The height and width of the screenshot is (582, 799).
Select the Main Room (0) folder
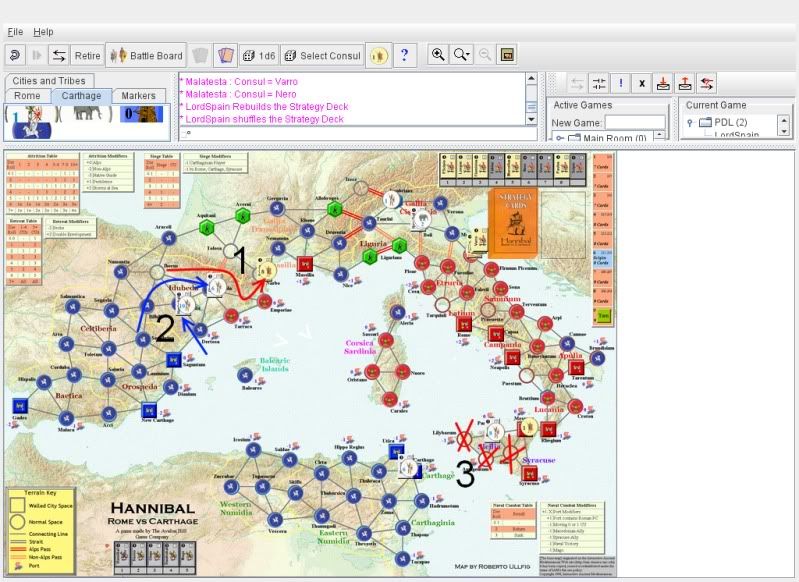pyautogui.click(x=607, y=138)
